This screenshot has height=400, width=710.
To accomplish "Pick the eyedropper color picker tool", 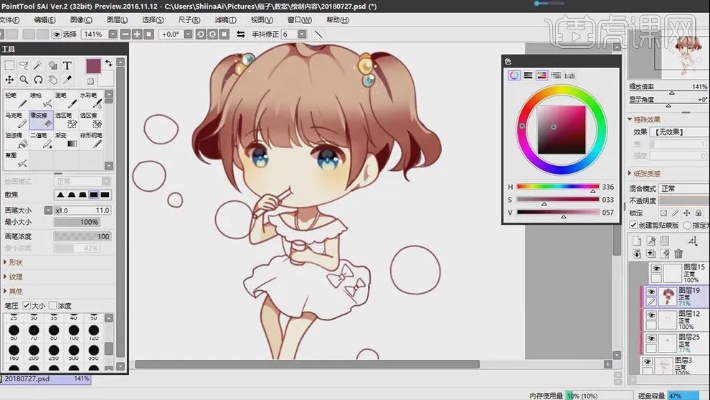I will [x=67, y=80].
